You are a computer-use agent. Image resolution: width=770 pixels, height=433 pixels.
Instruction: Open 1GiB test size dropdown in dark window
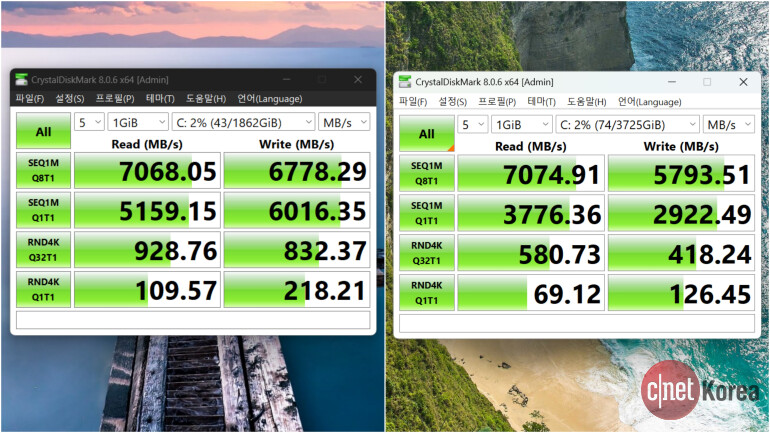pos(138,122)
